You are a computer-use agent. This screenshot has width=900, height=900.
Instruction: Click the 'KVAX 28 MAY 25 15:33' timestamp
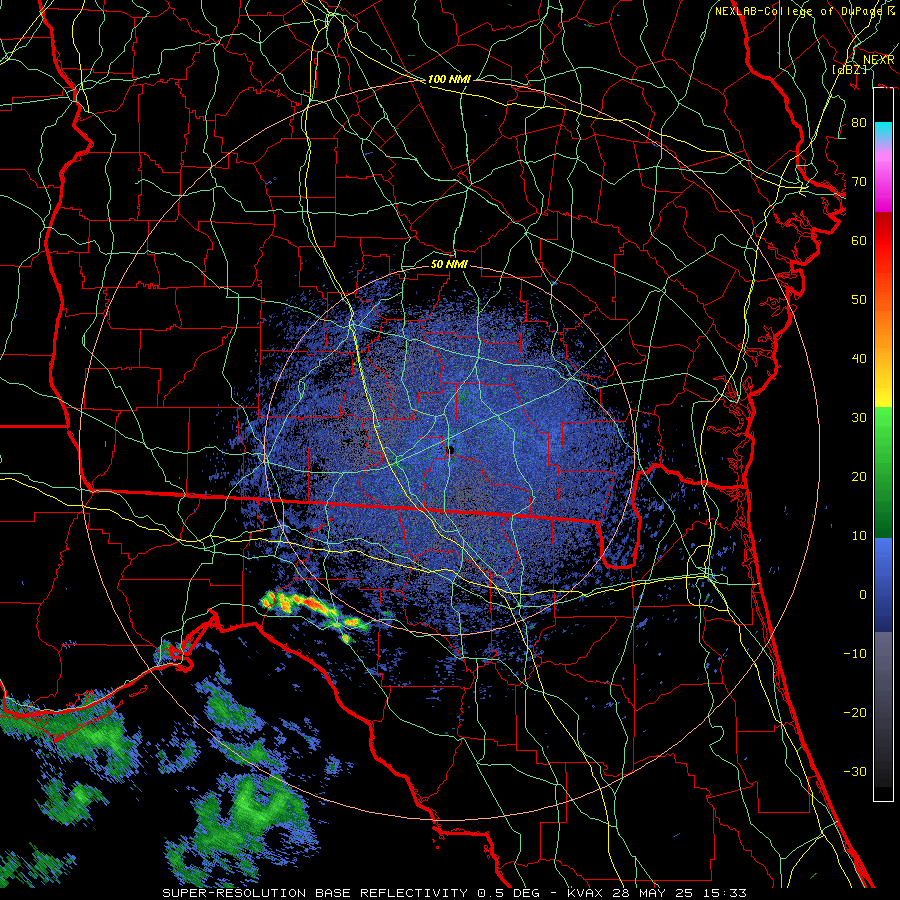click(657, 893)
